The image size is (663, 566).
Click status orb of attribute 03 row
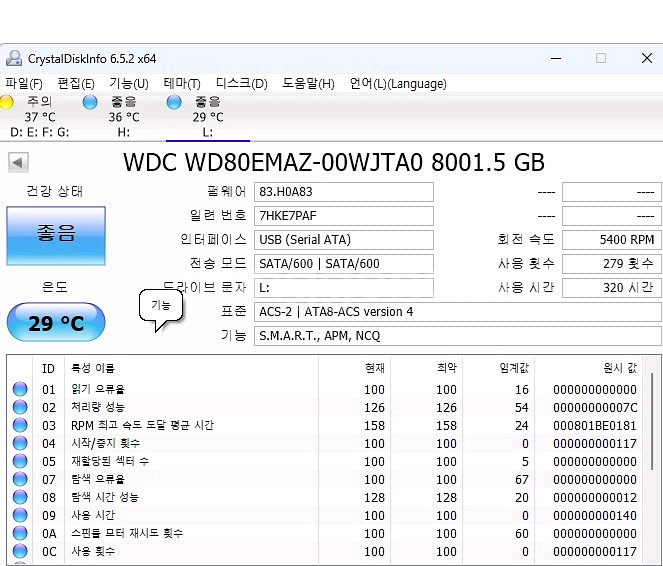[20, 425]
